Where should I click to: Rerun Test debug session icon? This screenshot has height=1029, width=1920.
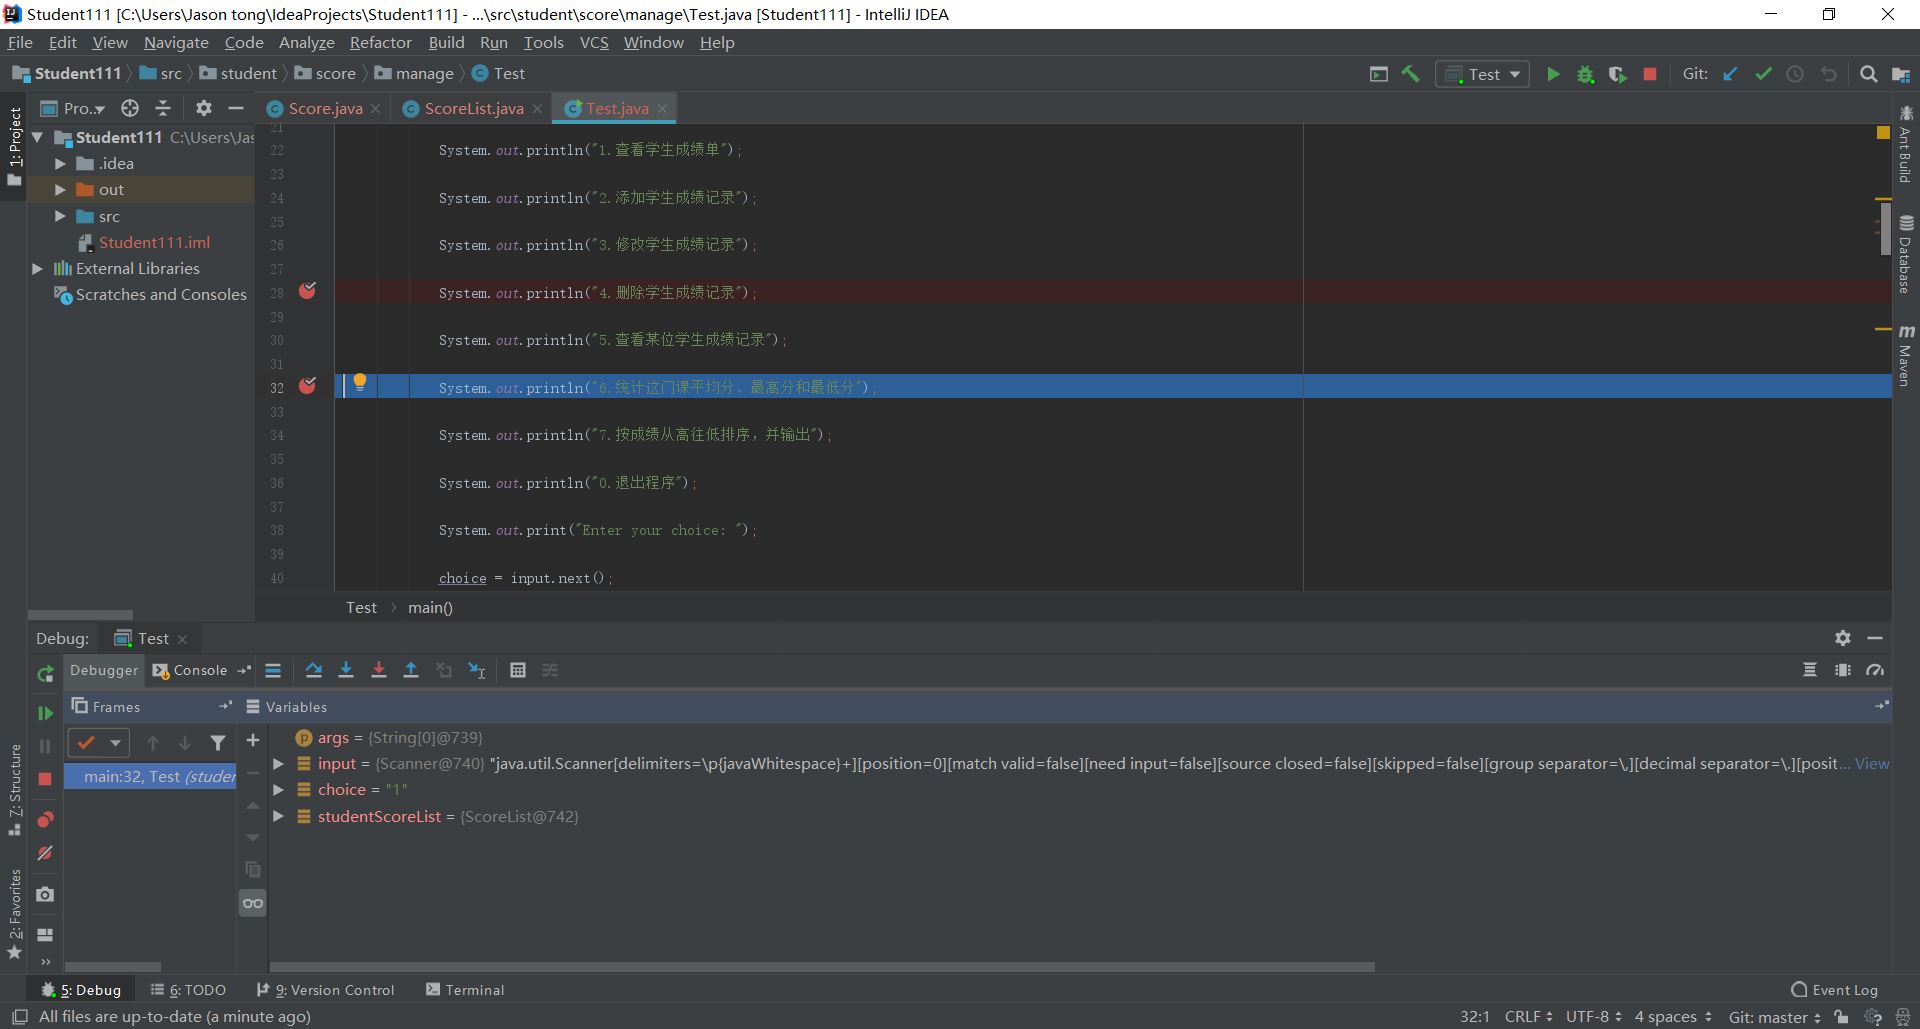[45, 674]
